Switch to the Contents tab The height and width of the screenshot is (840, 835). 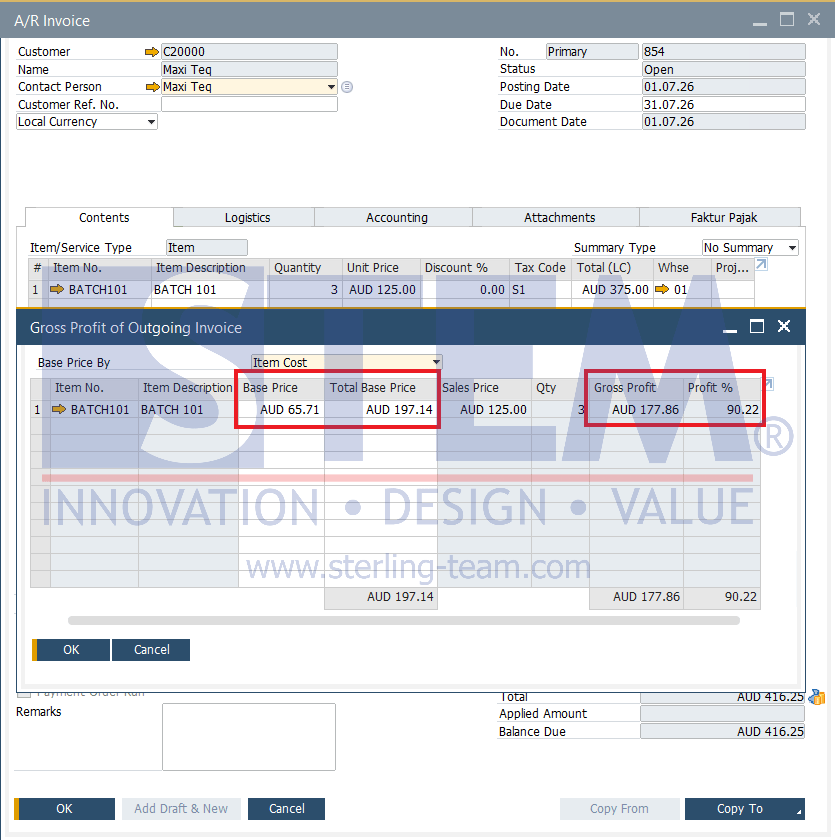pos(104,218)
